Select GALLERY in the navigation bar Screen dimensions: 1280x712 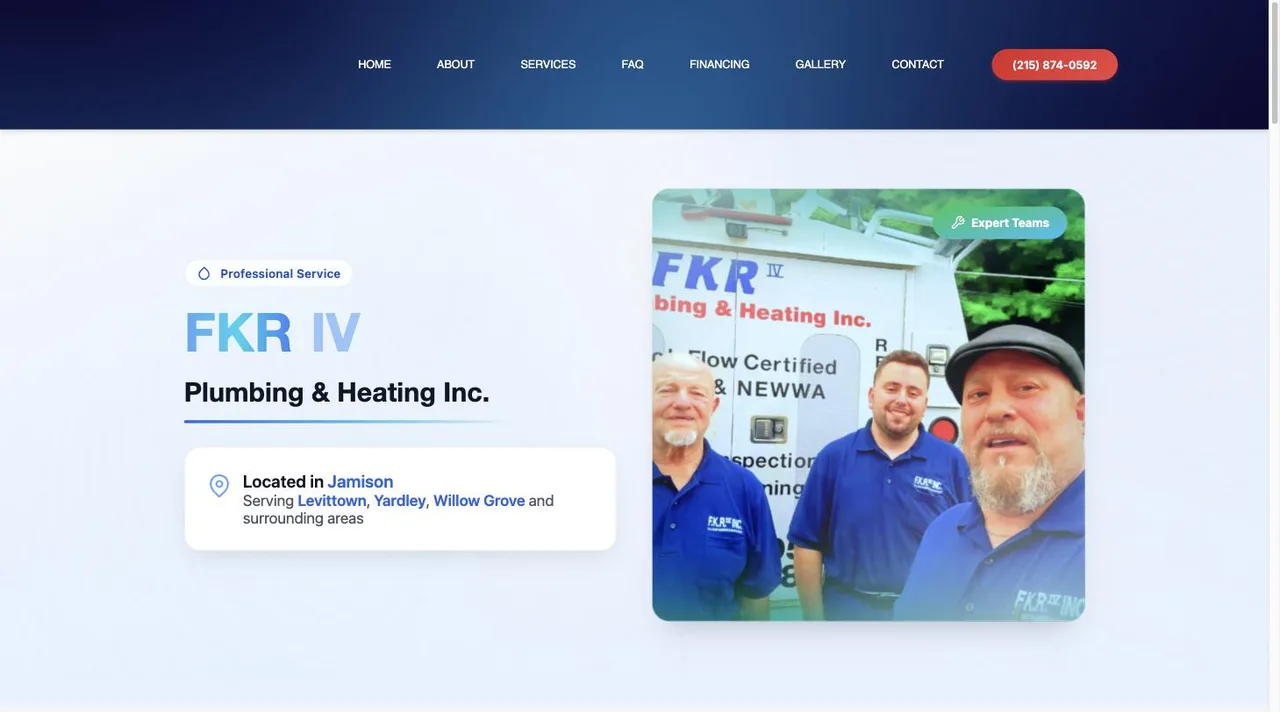(820, 64)
